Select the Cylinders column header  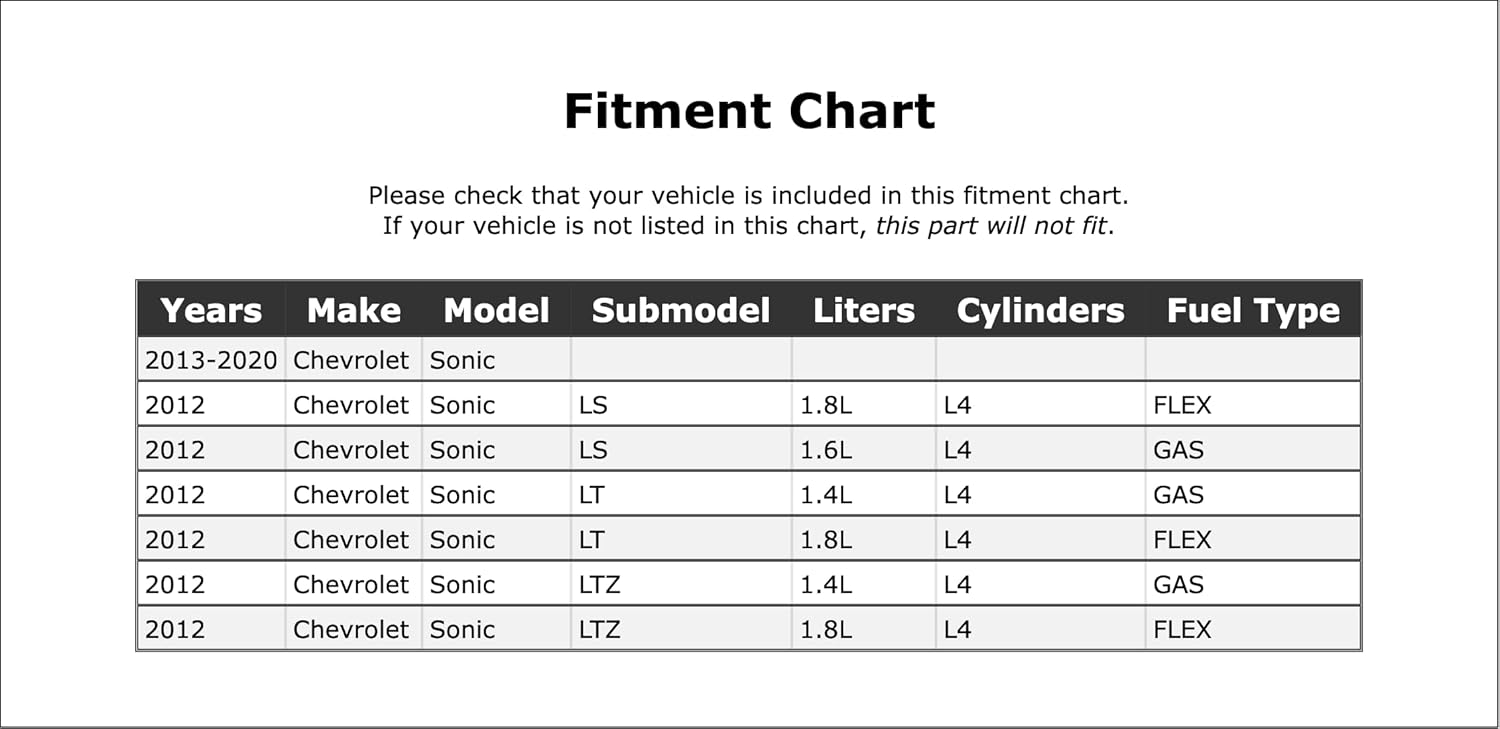point(1040,310)
